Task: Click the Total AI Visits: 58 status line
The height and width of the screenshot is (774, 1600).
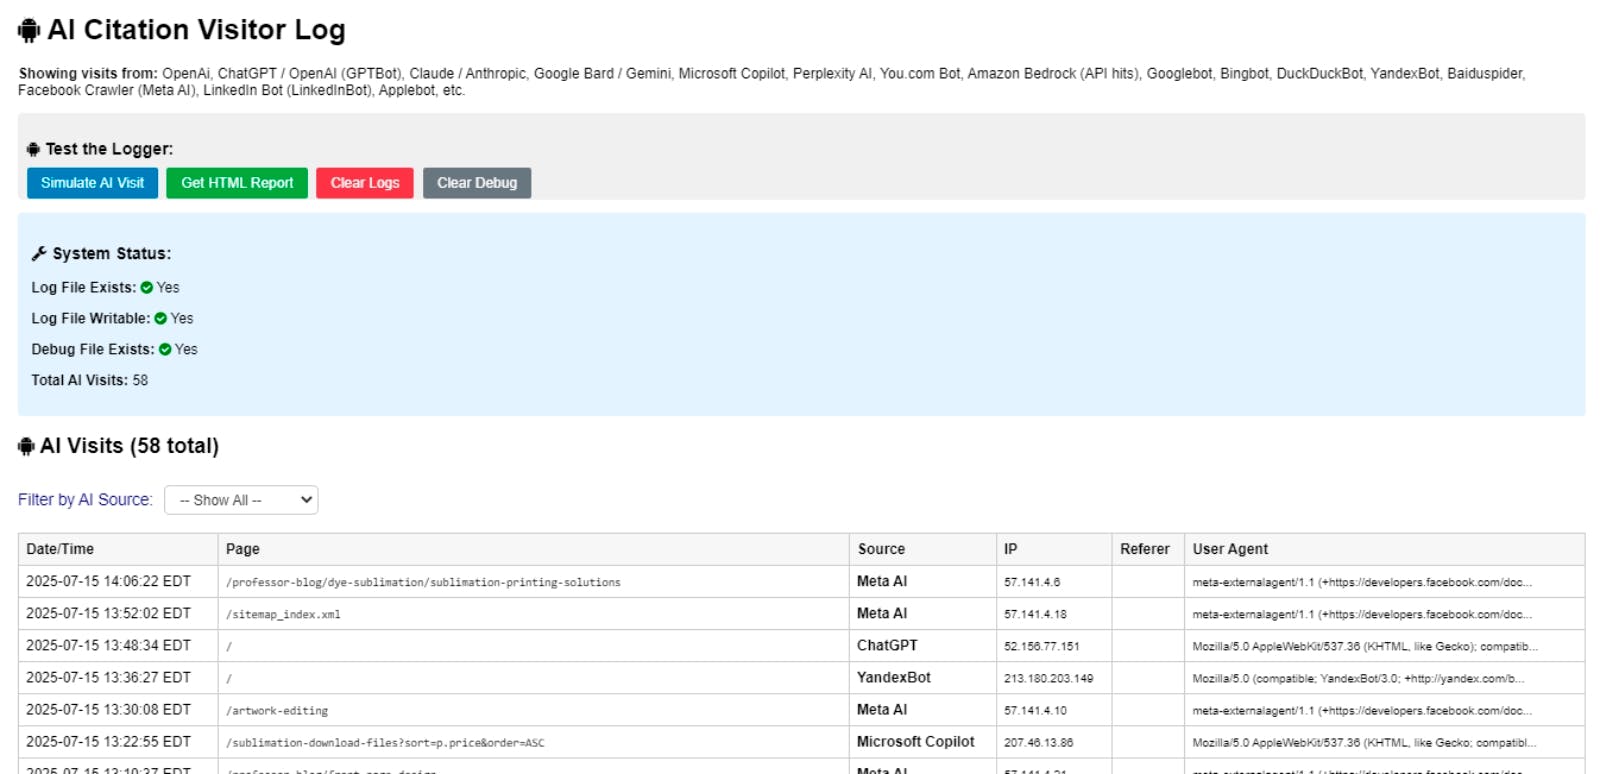Action: click(x=89, y=380)
